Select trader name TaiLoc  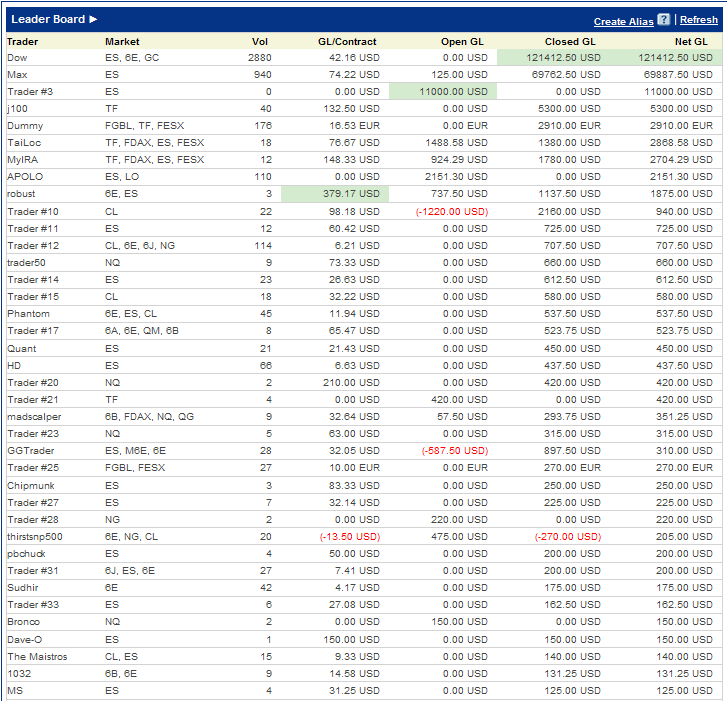pos(24,143)
